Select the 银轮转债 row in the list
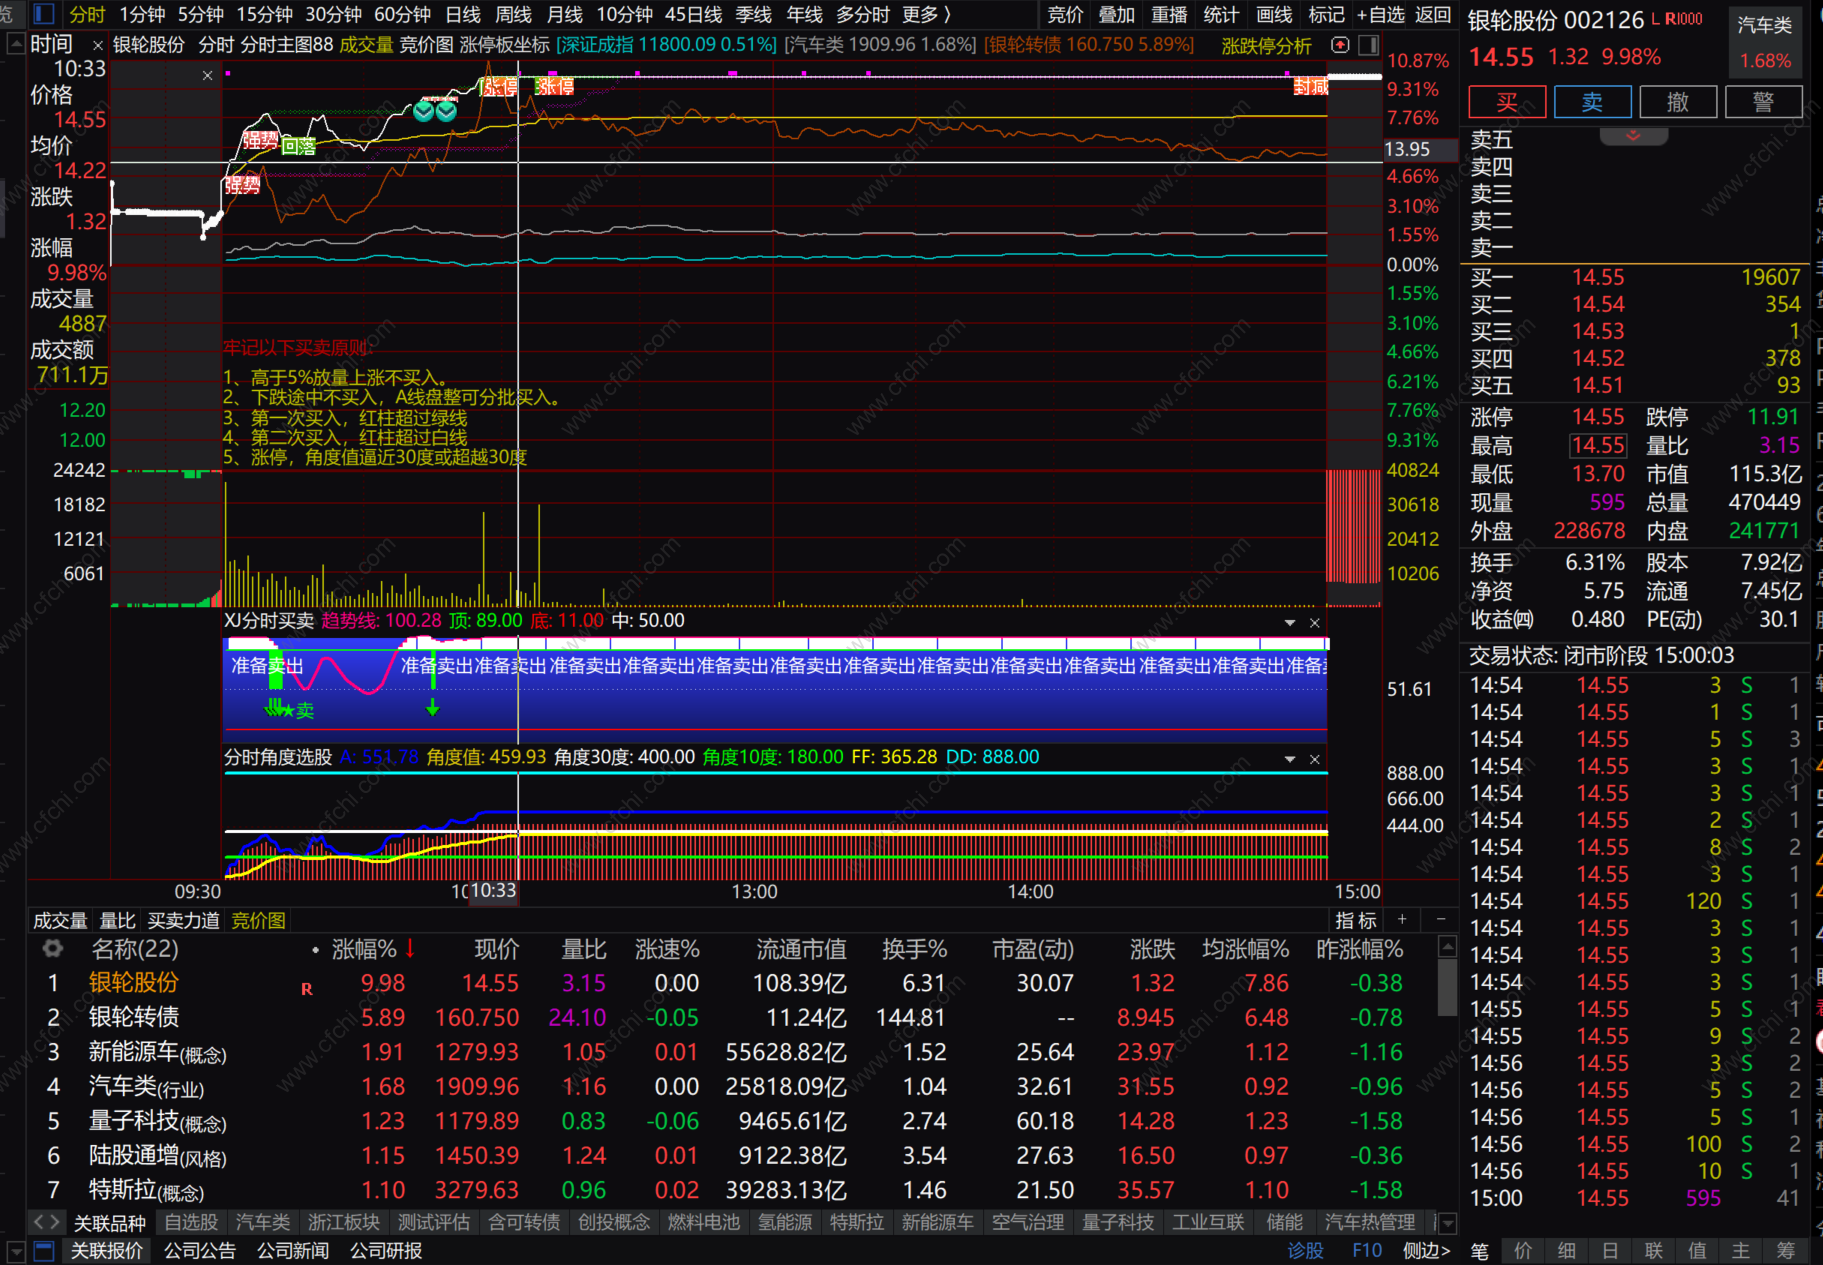The width and height of the screenshot is (1823, 1265). click(740, 1017)
